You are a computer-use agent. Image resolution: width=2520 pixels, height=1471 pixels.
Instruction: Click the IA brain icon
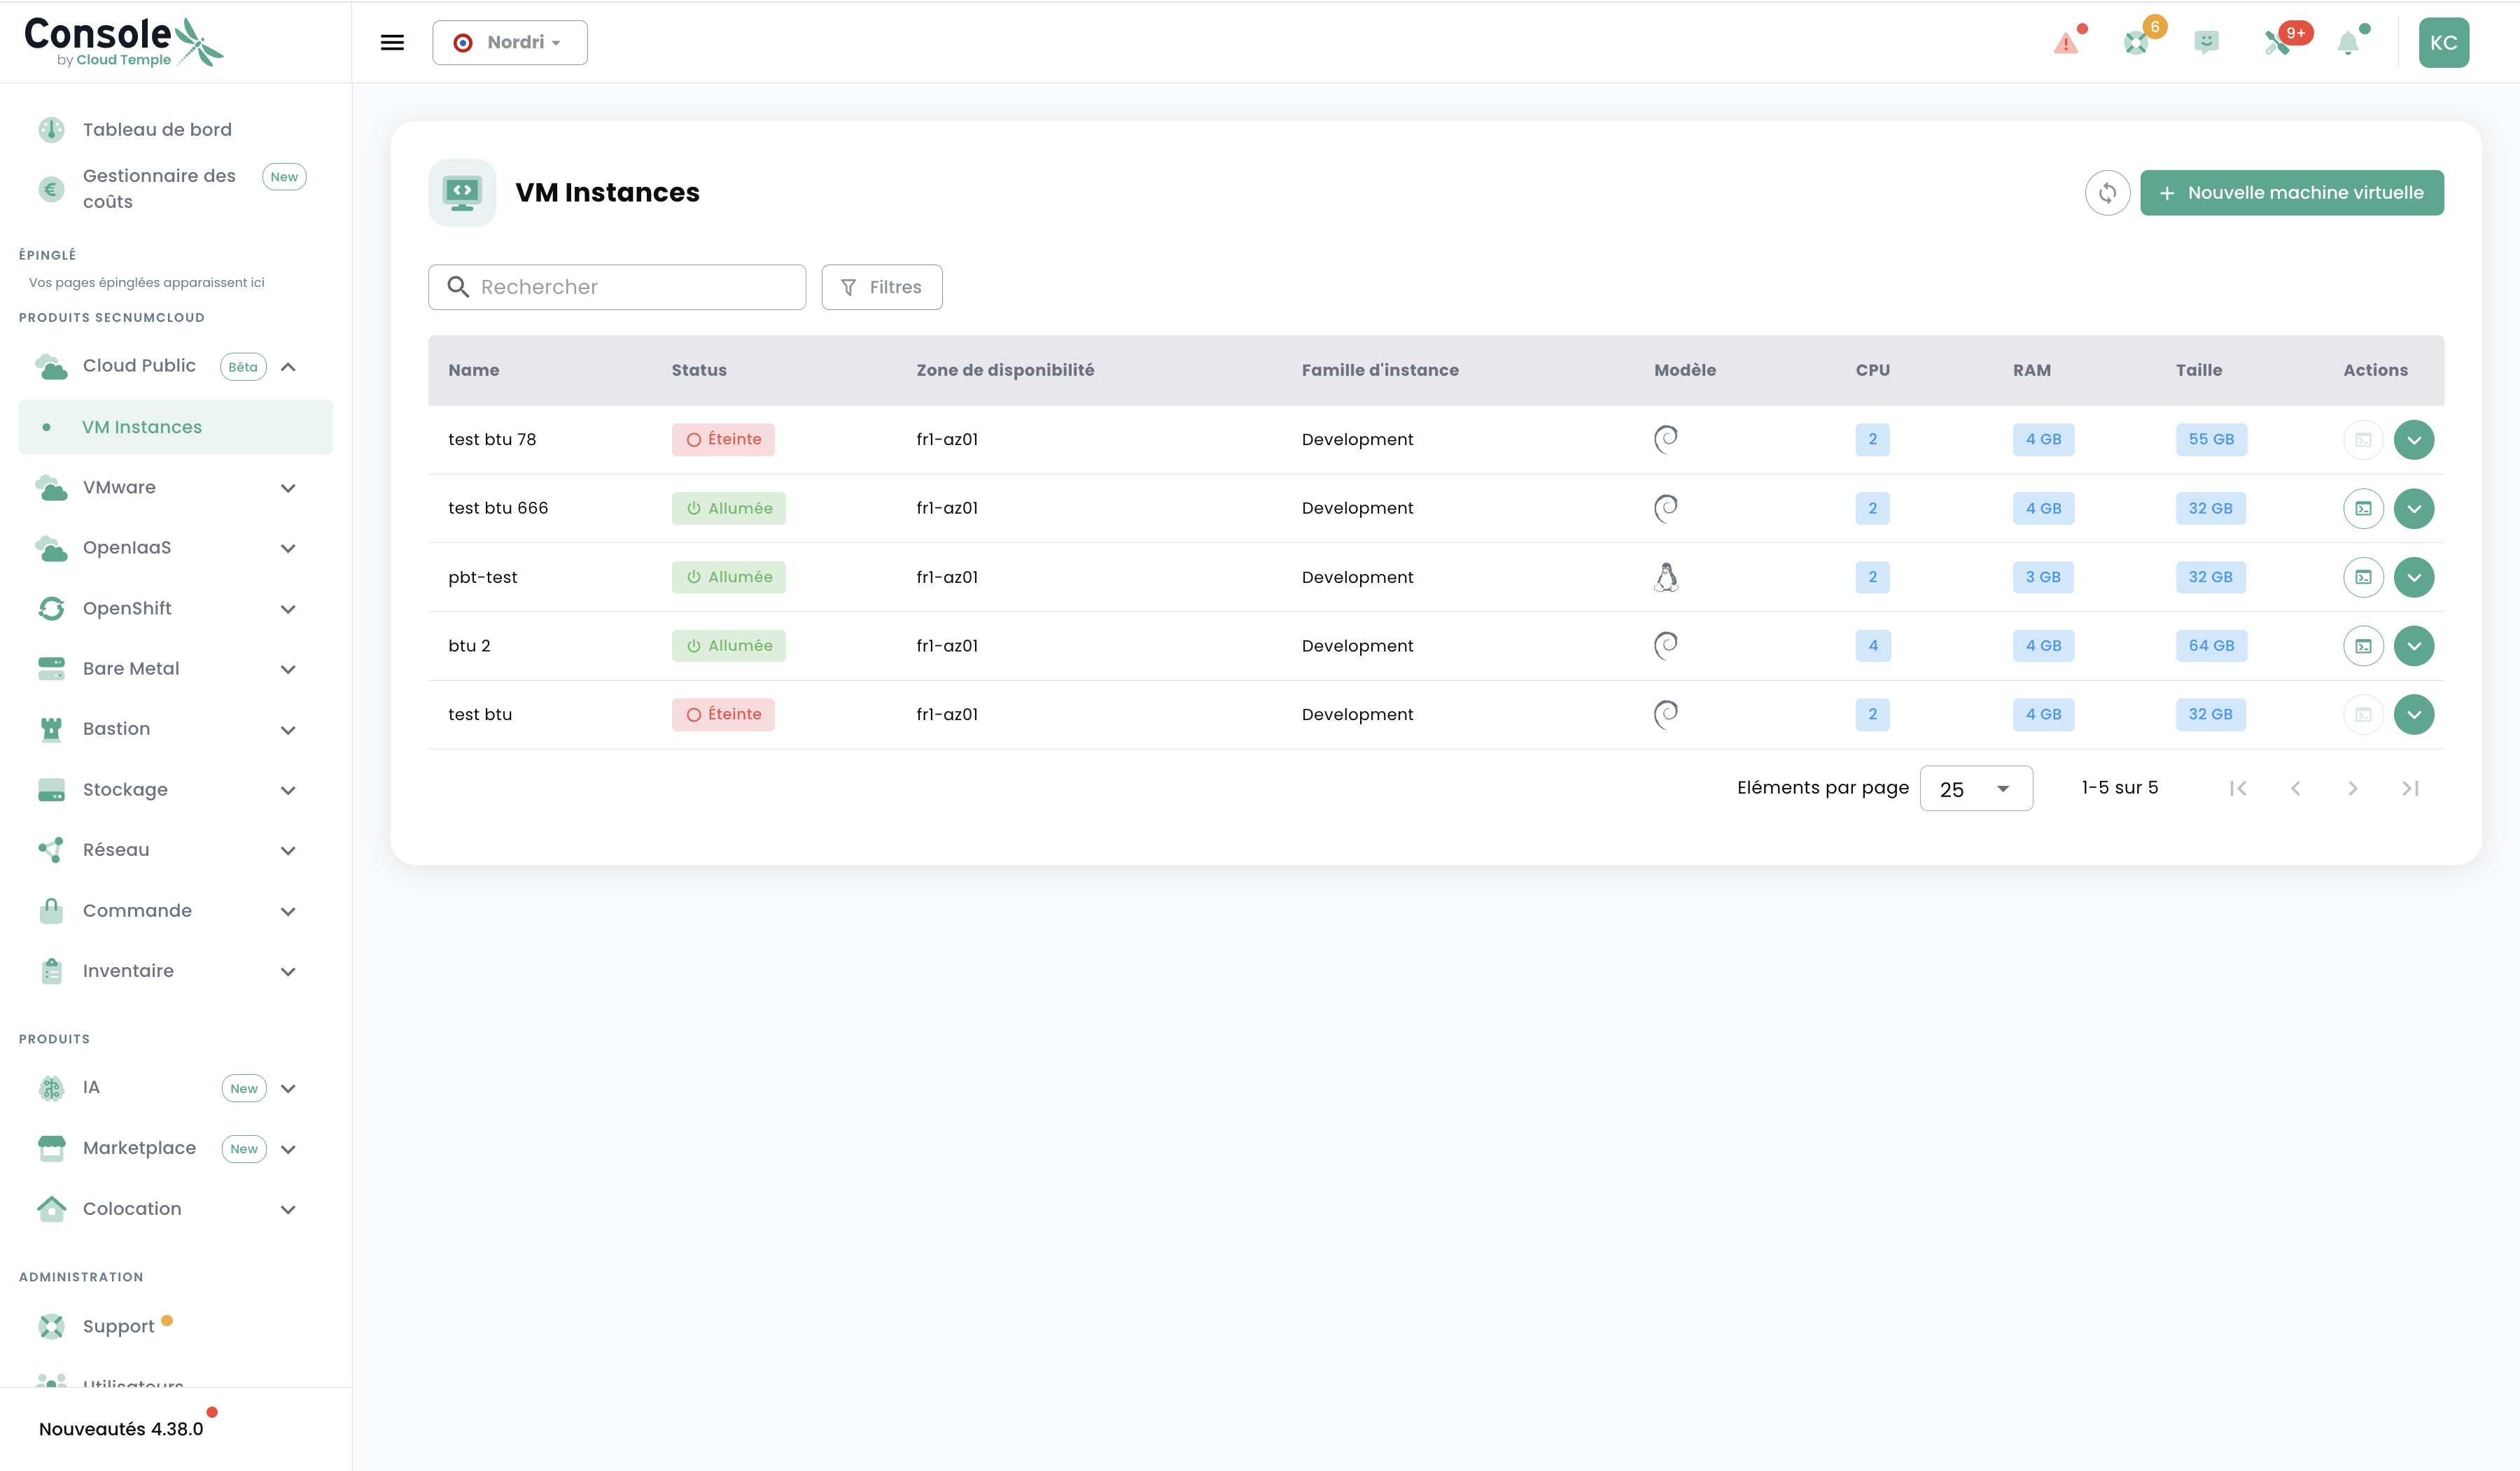coord(51,1088)
